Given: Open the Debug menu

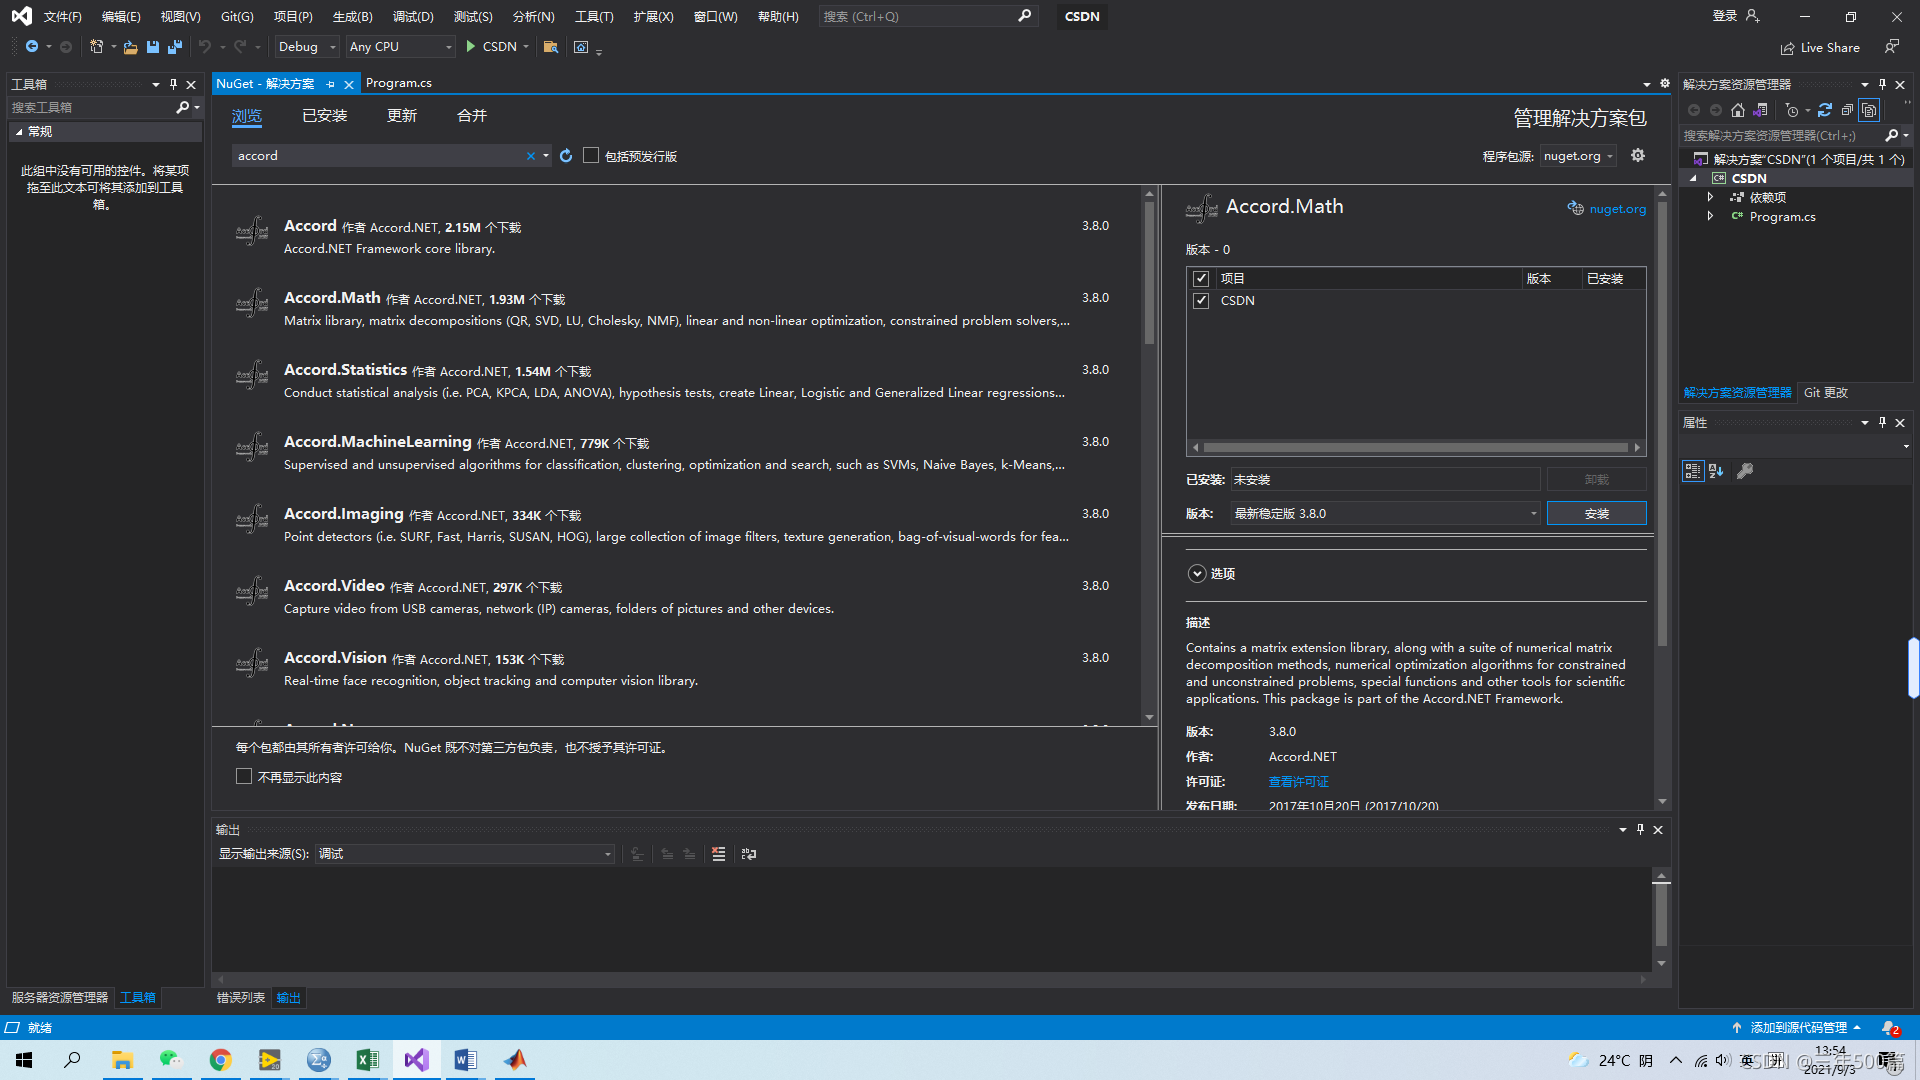Looking at the screenshot, I should tap(413, 17).
